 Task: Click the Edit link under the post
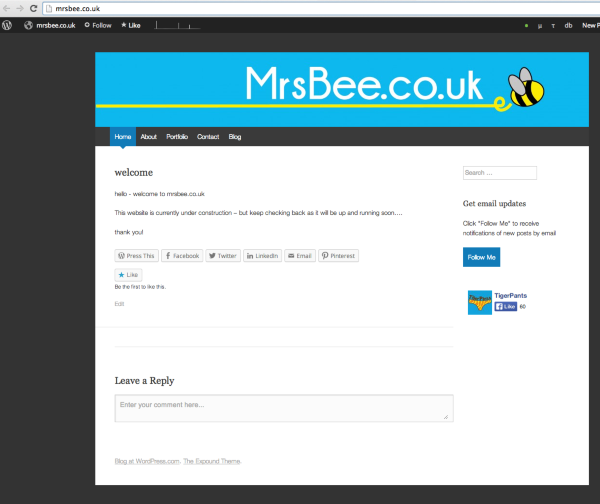(119, 303)
